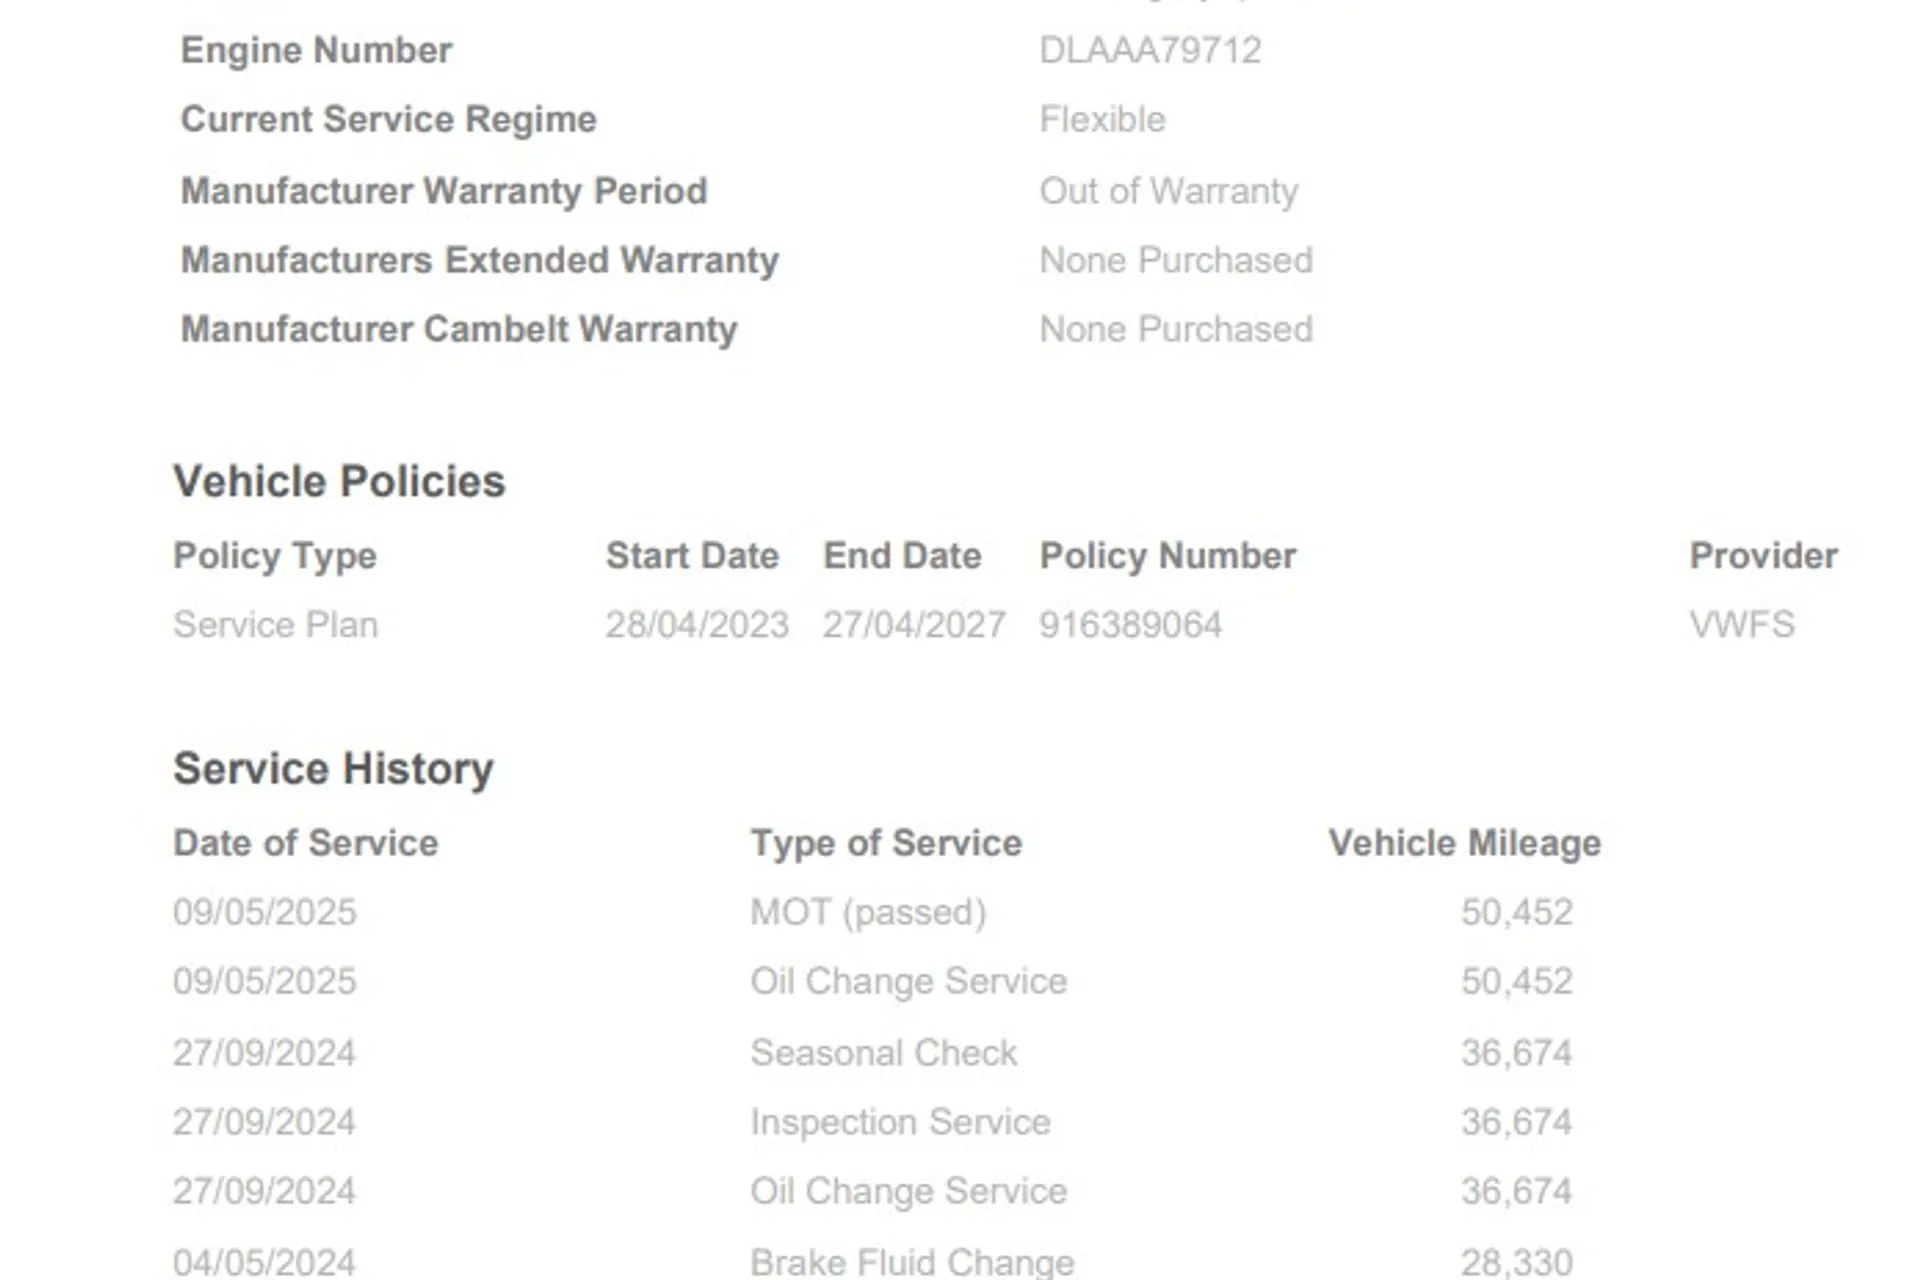1920x1280 pixels.
Task: Click the MOT (passed) service entry
Action: coord(868,912)
